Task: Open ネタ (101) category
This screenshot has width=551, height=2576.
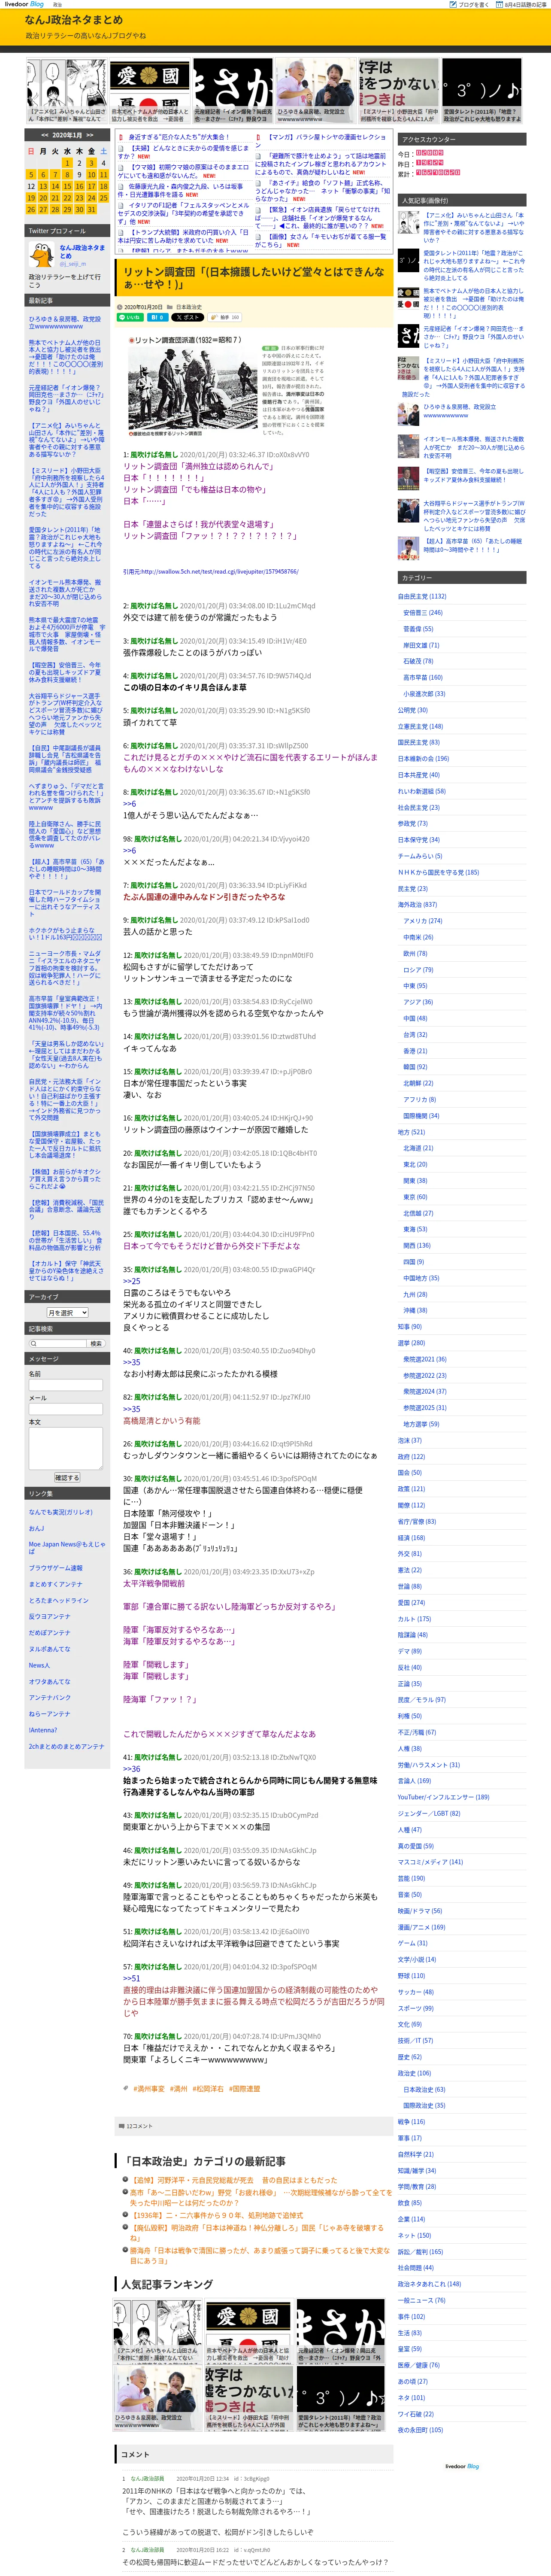Action: pos(411,2397)
